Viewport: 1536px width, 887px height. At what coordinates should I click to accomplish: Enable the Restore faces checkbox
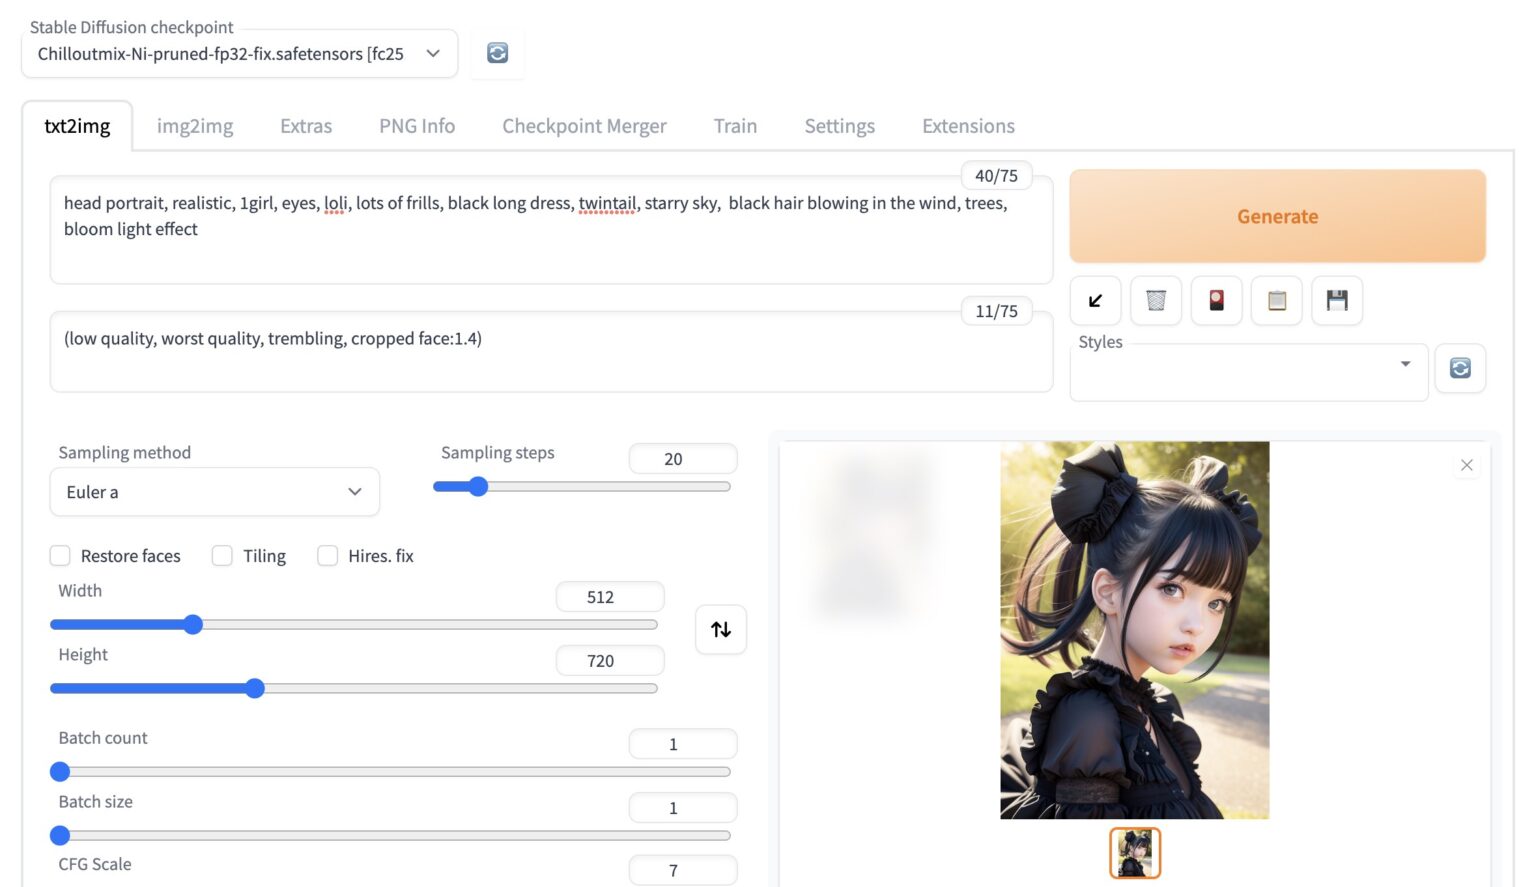(61, 556)
